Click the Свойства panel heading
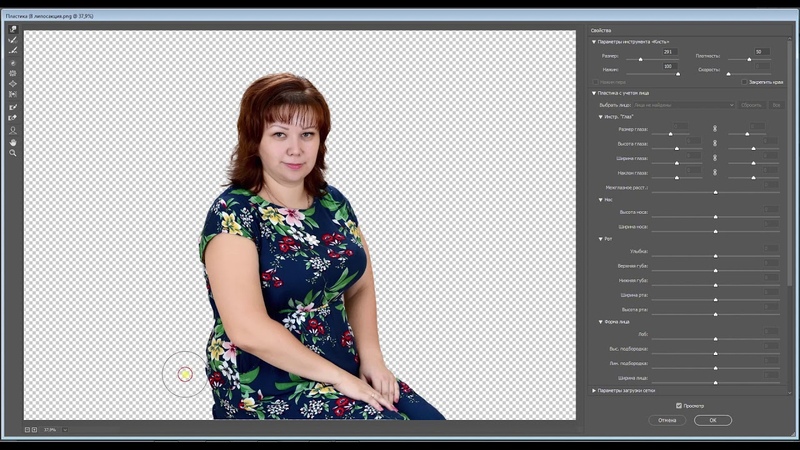Viewport: 800px width, 450px height. click(x=601, y=31)
